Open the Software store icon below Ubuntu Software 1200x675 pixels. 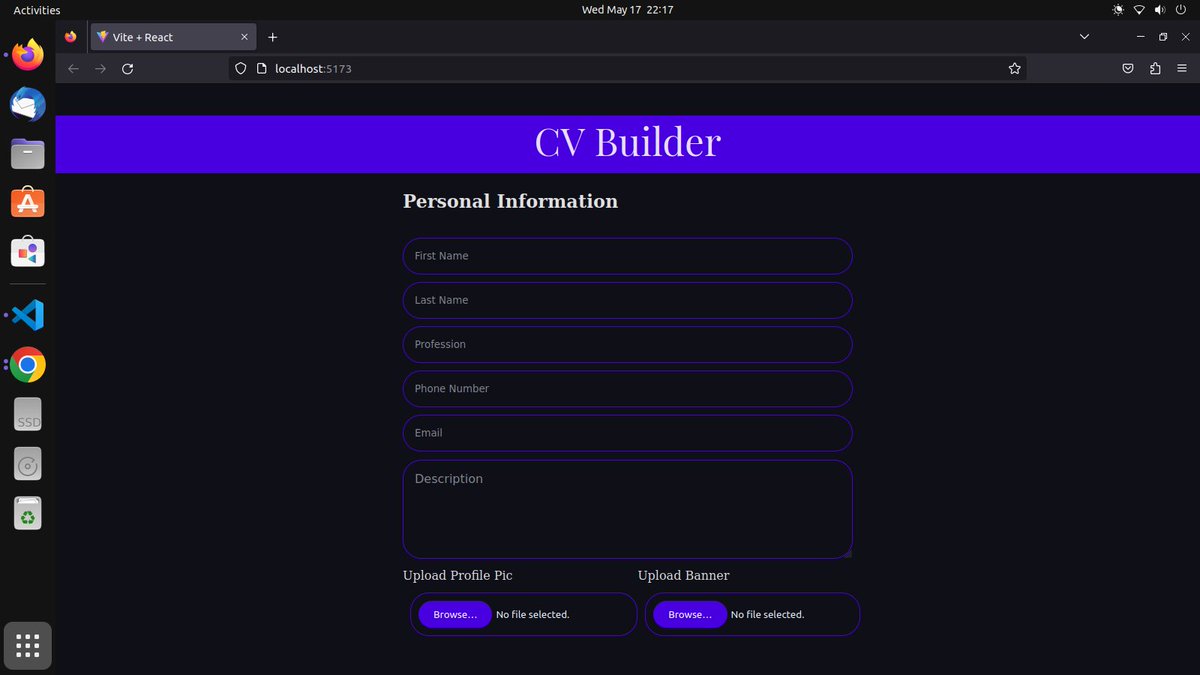click(28, 253)
